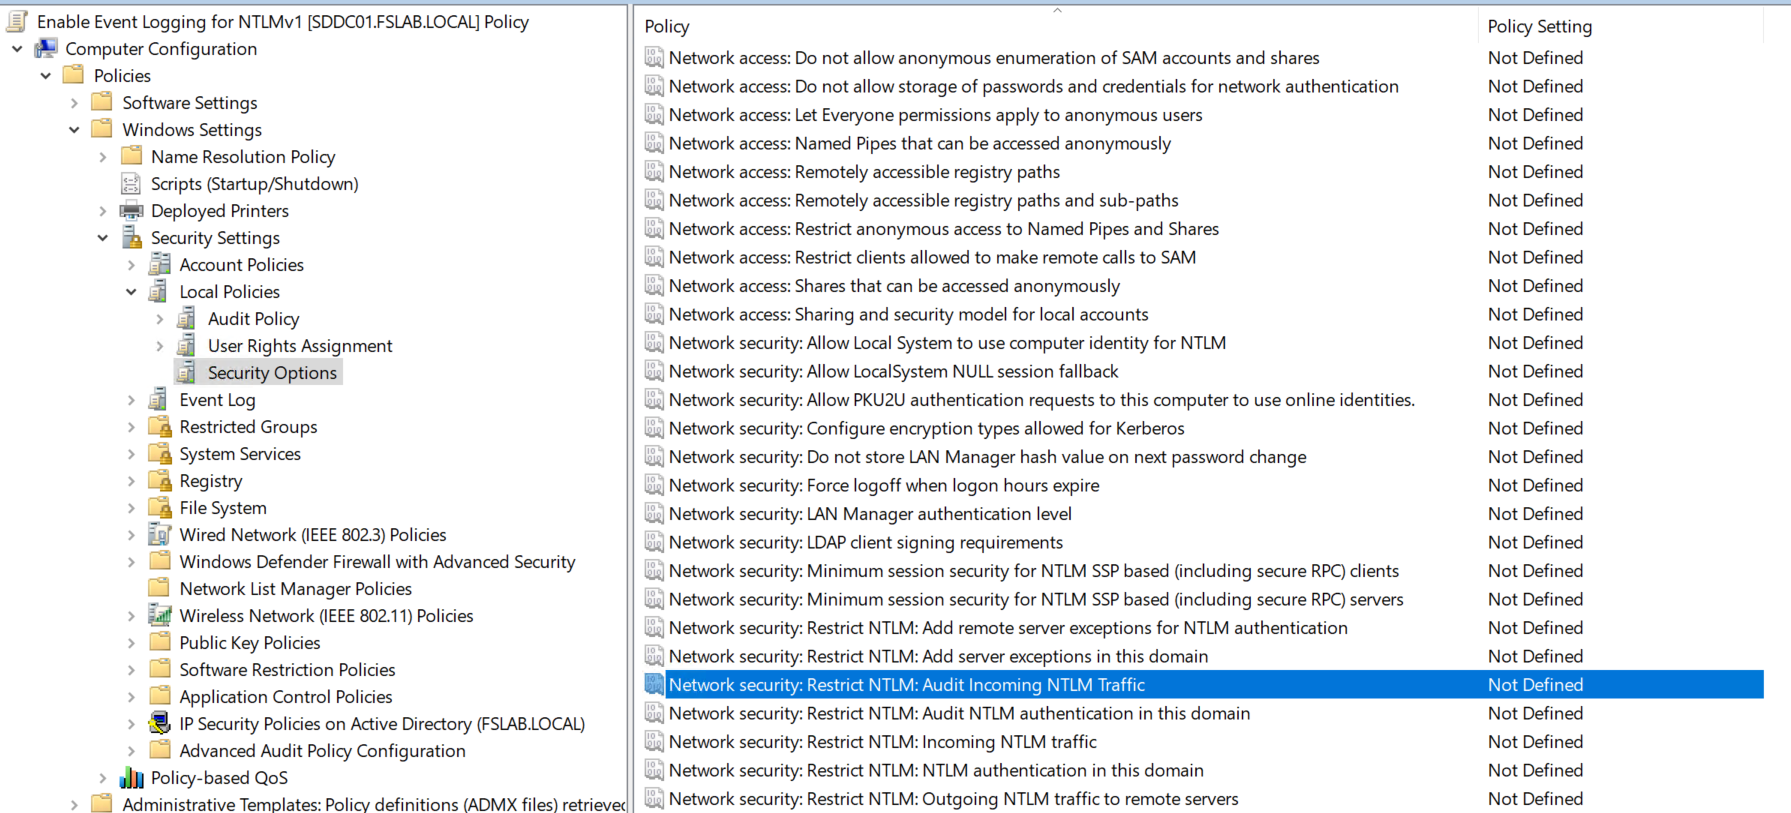Collapse the Computer Configuration node
This screenshot has height=813, width=1791.
coord(17,48)
